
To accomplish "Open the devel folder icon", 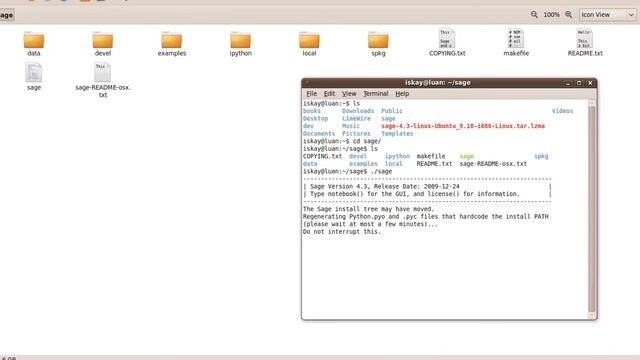I will [102, 40].
